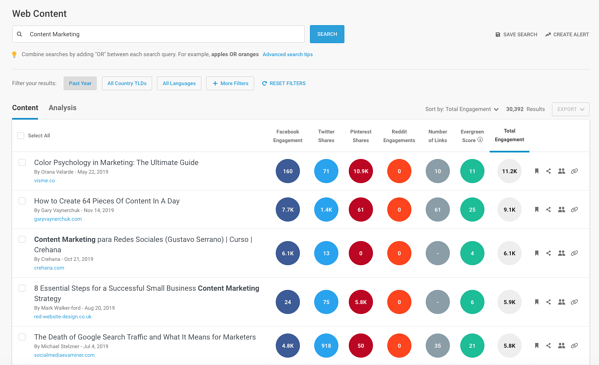Open the Export dropdown
Image resolution: width=599 pixels, height=365 pixels.
click(570, 109)
